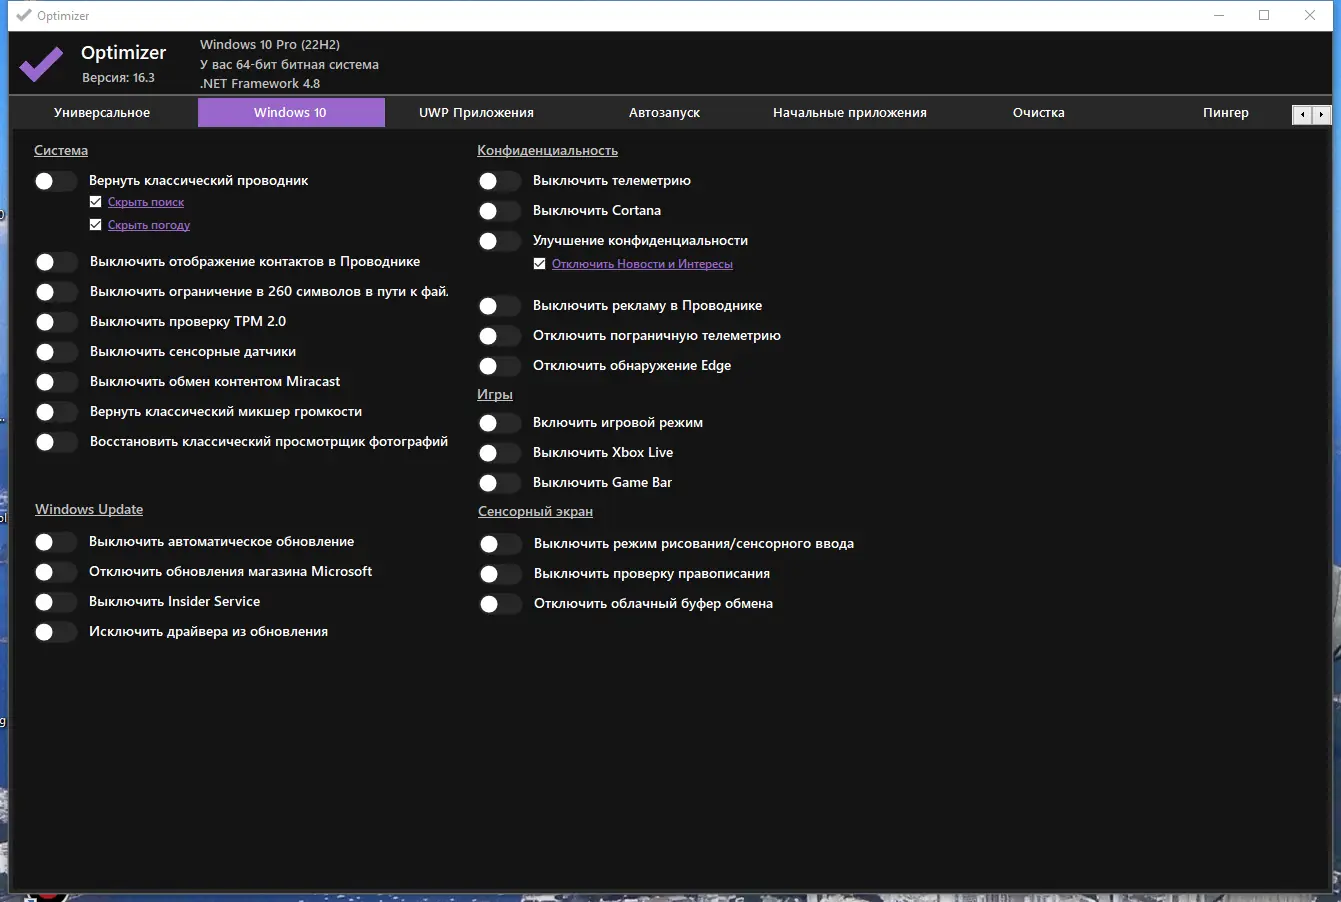Toggle Выключить автоматическое обновление switch
The width and height of the screenshot is (1341, 902).
[56, 542]
